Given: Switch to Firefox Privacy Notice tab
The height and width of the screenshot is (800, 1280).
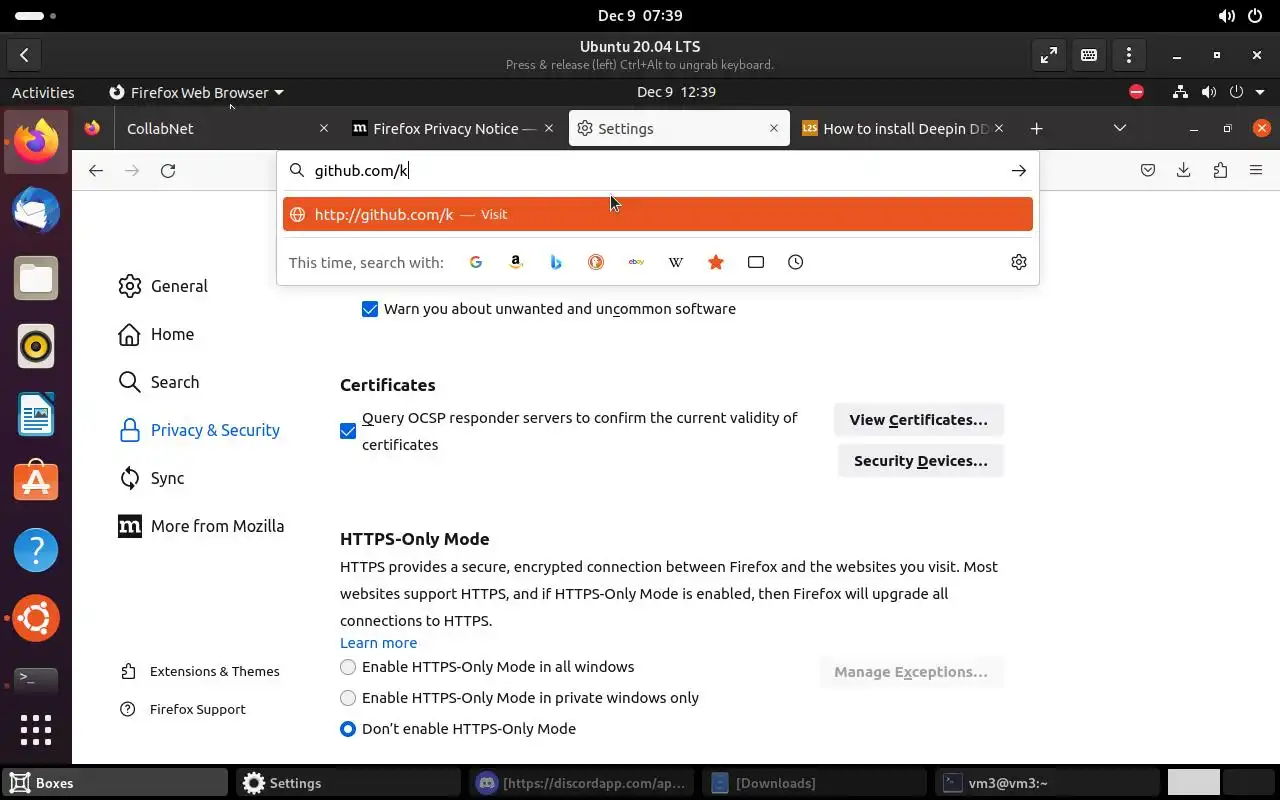Looking at the screenshot, I should click(x=454, y=129).
